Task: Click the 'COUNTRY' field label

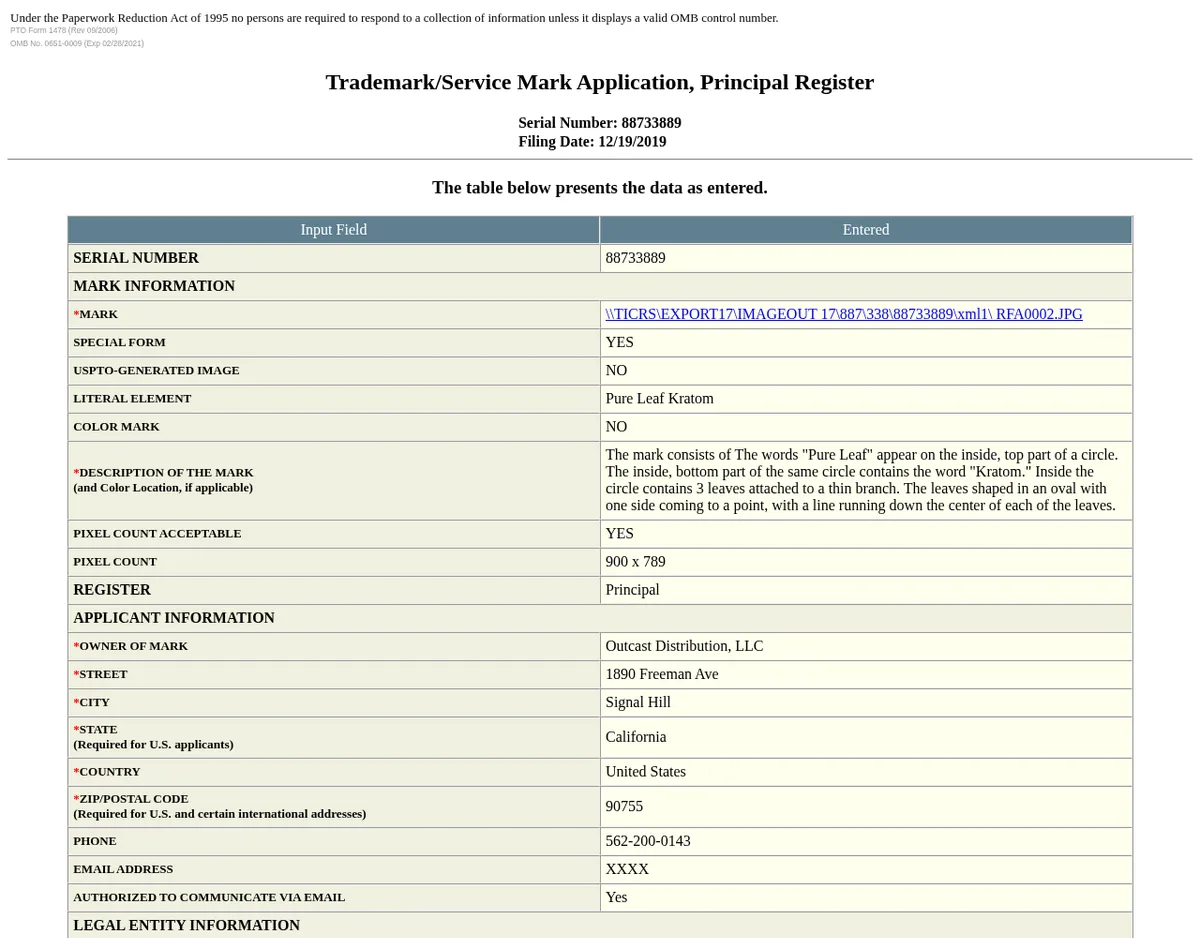Action: click(x=107, y=772)
